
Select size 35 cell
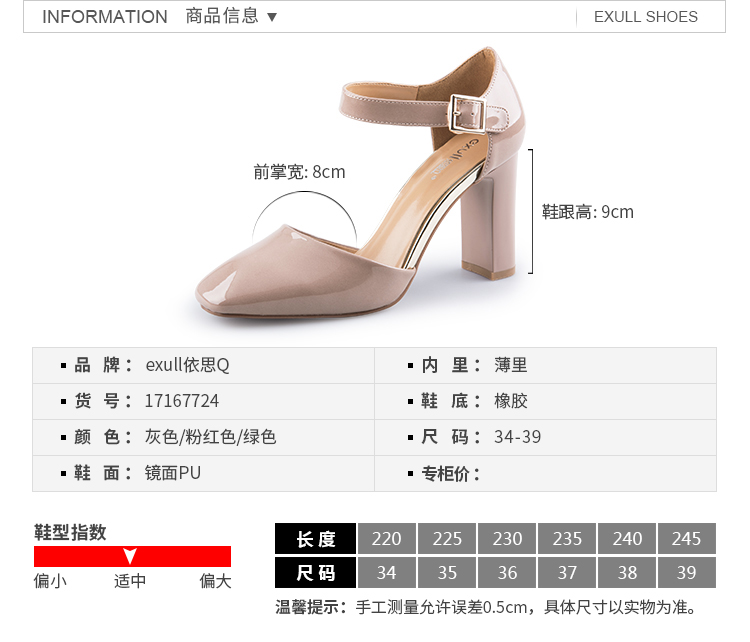pos(447,572)
